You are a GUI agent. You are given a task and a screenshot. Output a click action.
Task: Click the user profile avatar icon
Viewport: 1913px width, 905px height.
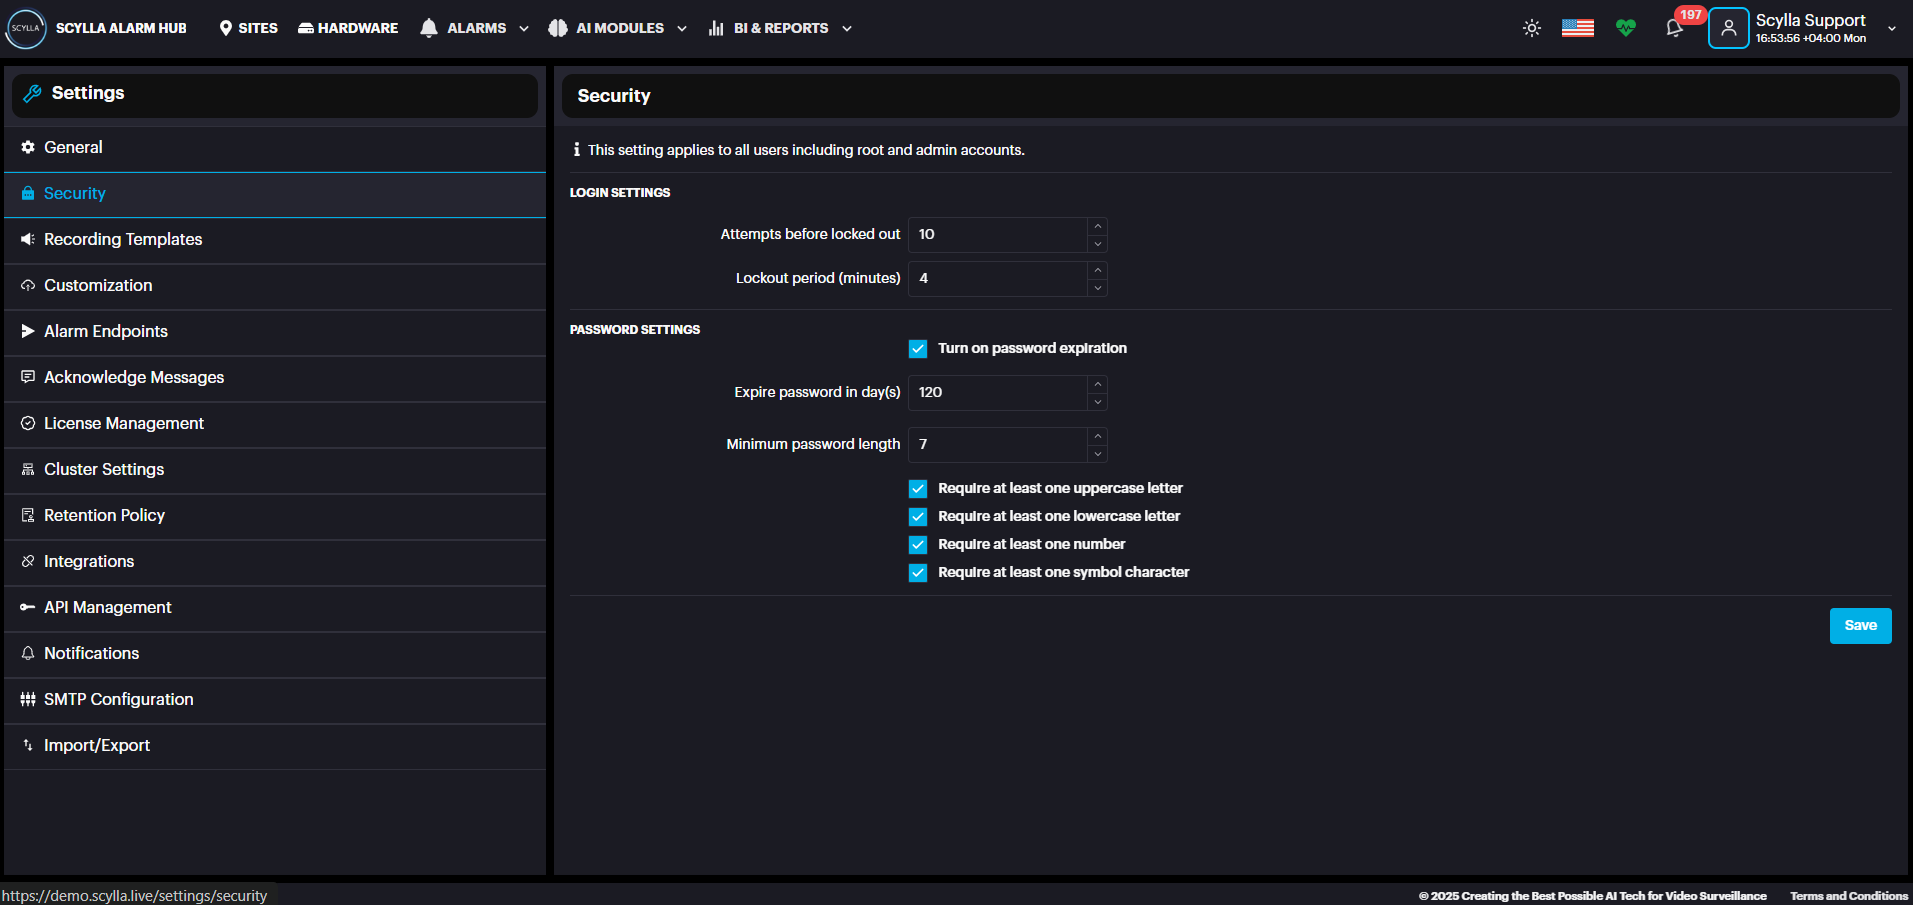[x=1728, y=28]
